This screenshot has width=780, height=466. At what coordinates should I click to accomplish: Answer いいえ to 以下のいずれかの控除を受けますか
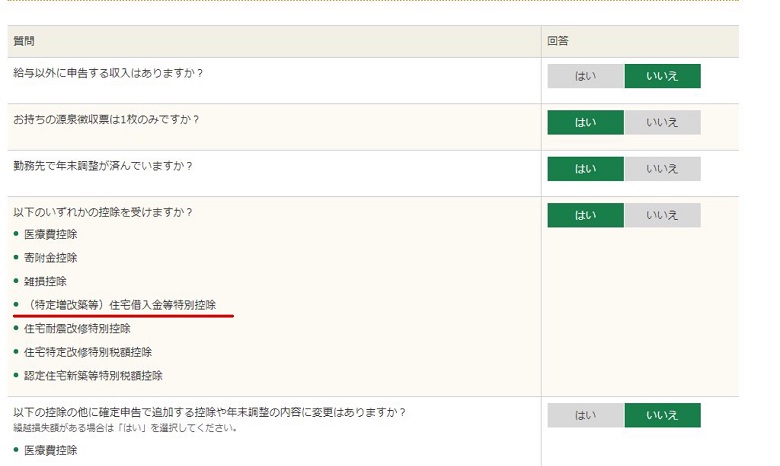(662, 215)
